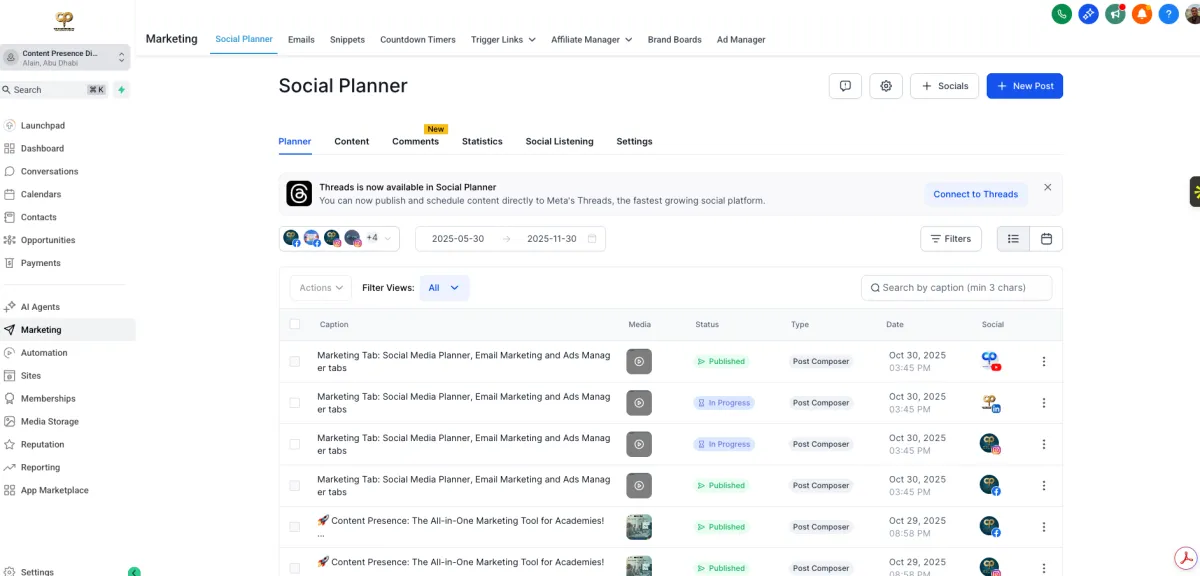Click the New Post button
This screenshot has width=1200, height=576.
1025,86
